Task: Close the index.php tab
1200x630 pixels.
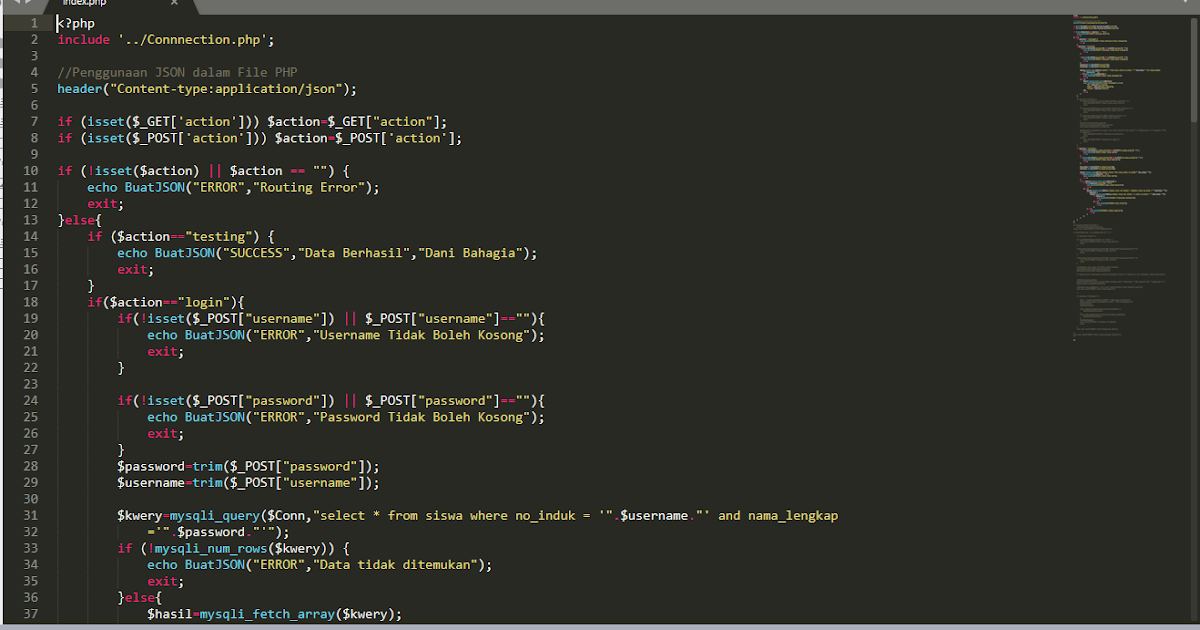Action: (173, 3)
